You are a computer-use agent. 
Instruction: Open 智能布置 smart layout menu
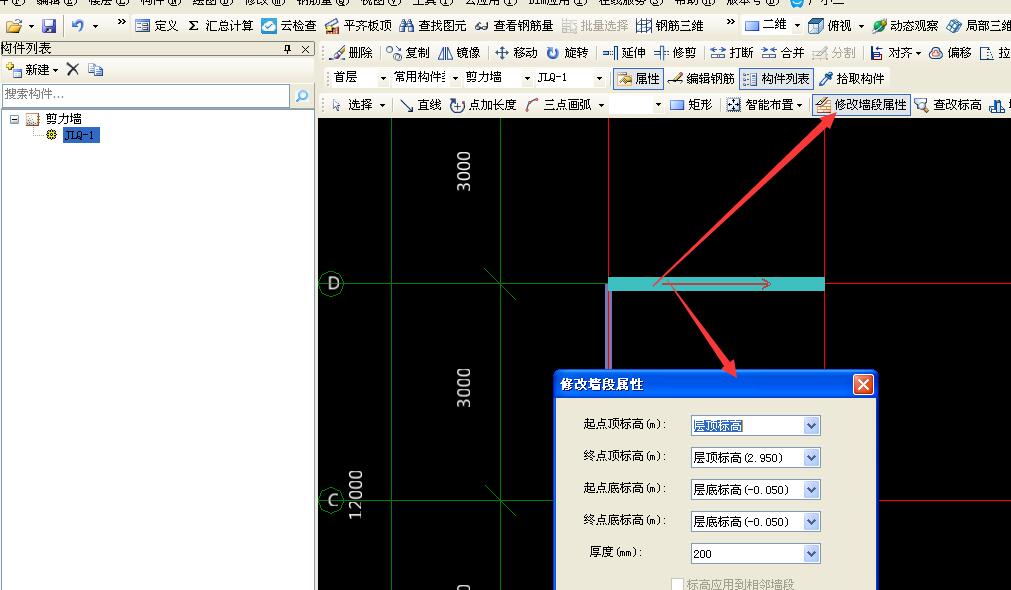(764, 104)
